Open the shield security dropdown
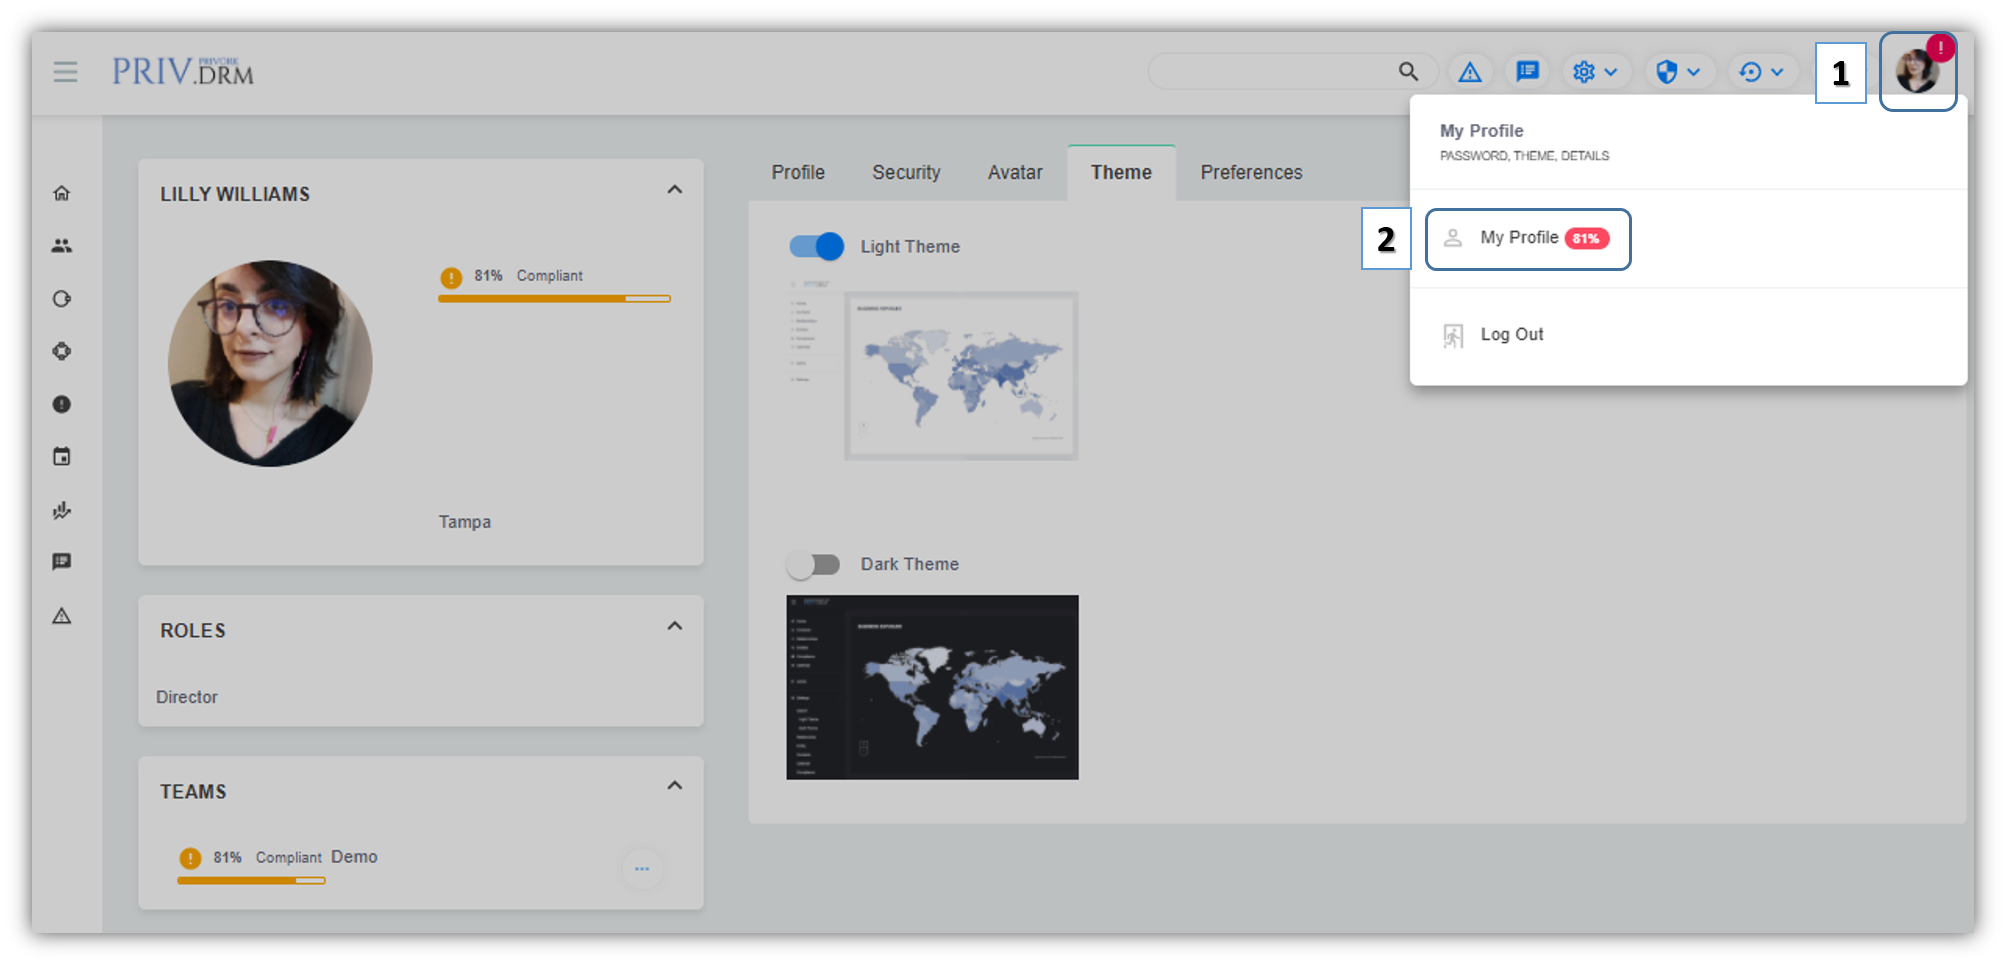This screenshot has height=965, width=2006. (1677, 72)
